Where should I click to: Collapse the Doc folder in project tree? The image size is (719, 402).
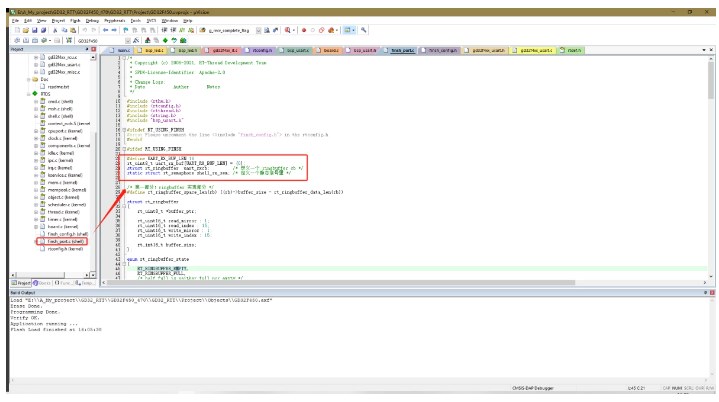28,79
